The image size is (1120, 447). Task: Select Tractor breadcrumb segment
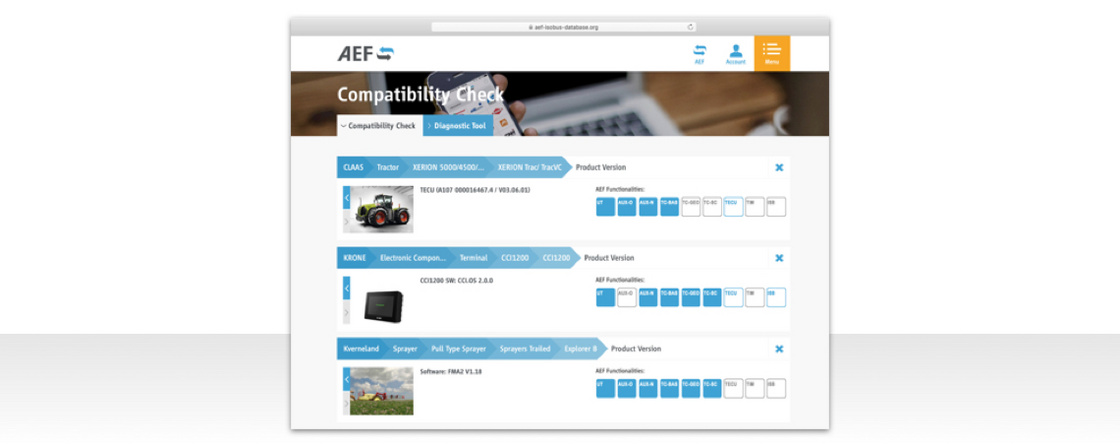[388, 167]
